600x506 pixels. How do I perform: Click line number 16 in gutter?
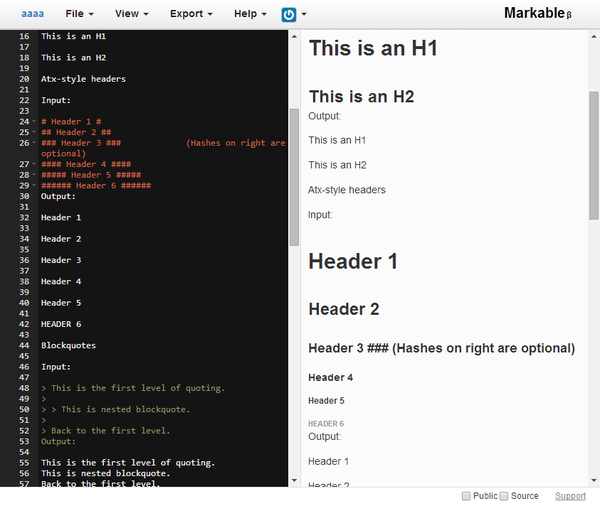(x=24, y=36)
